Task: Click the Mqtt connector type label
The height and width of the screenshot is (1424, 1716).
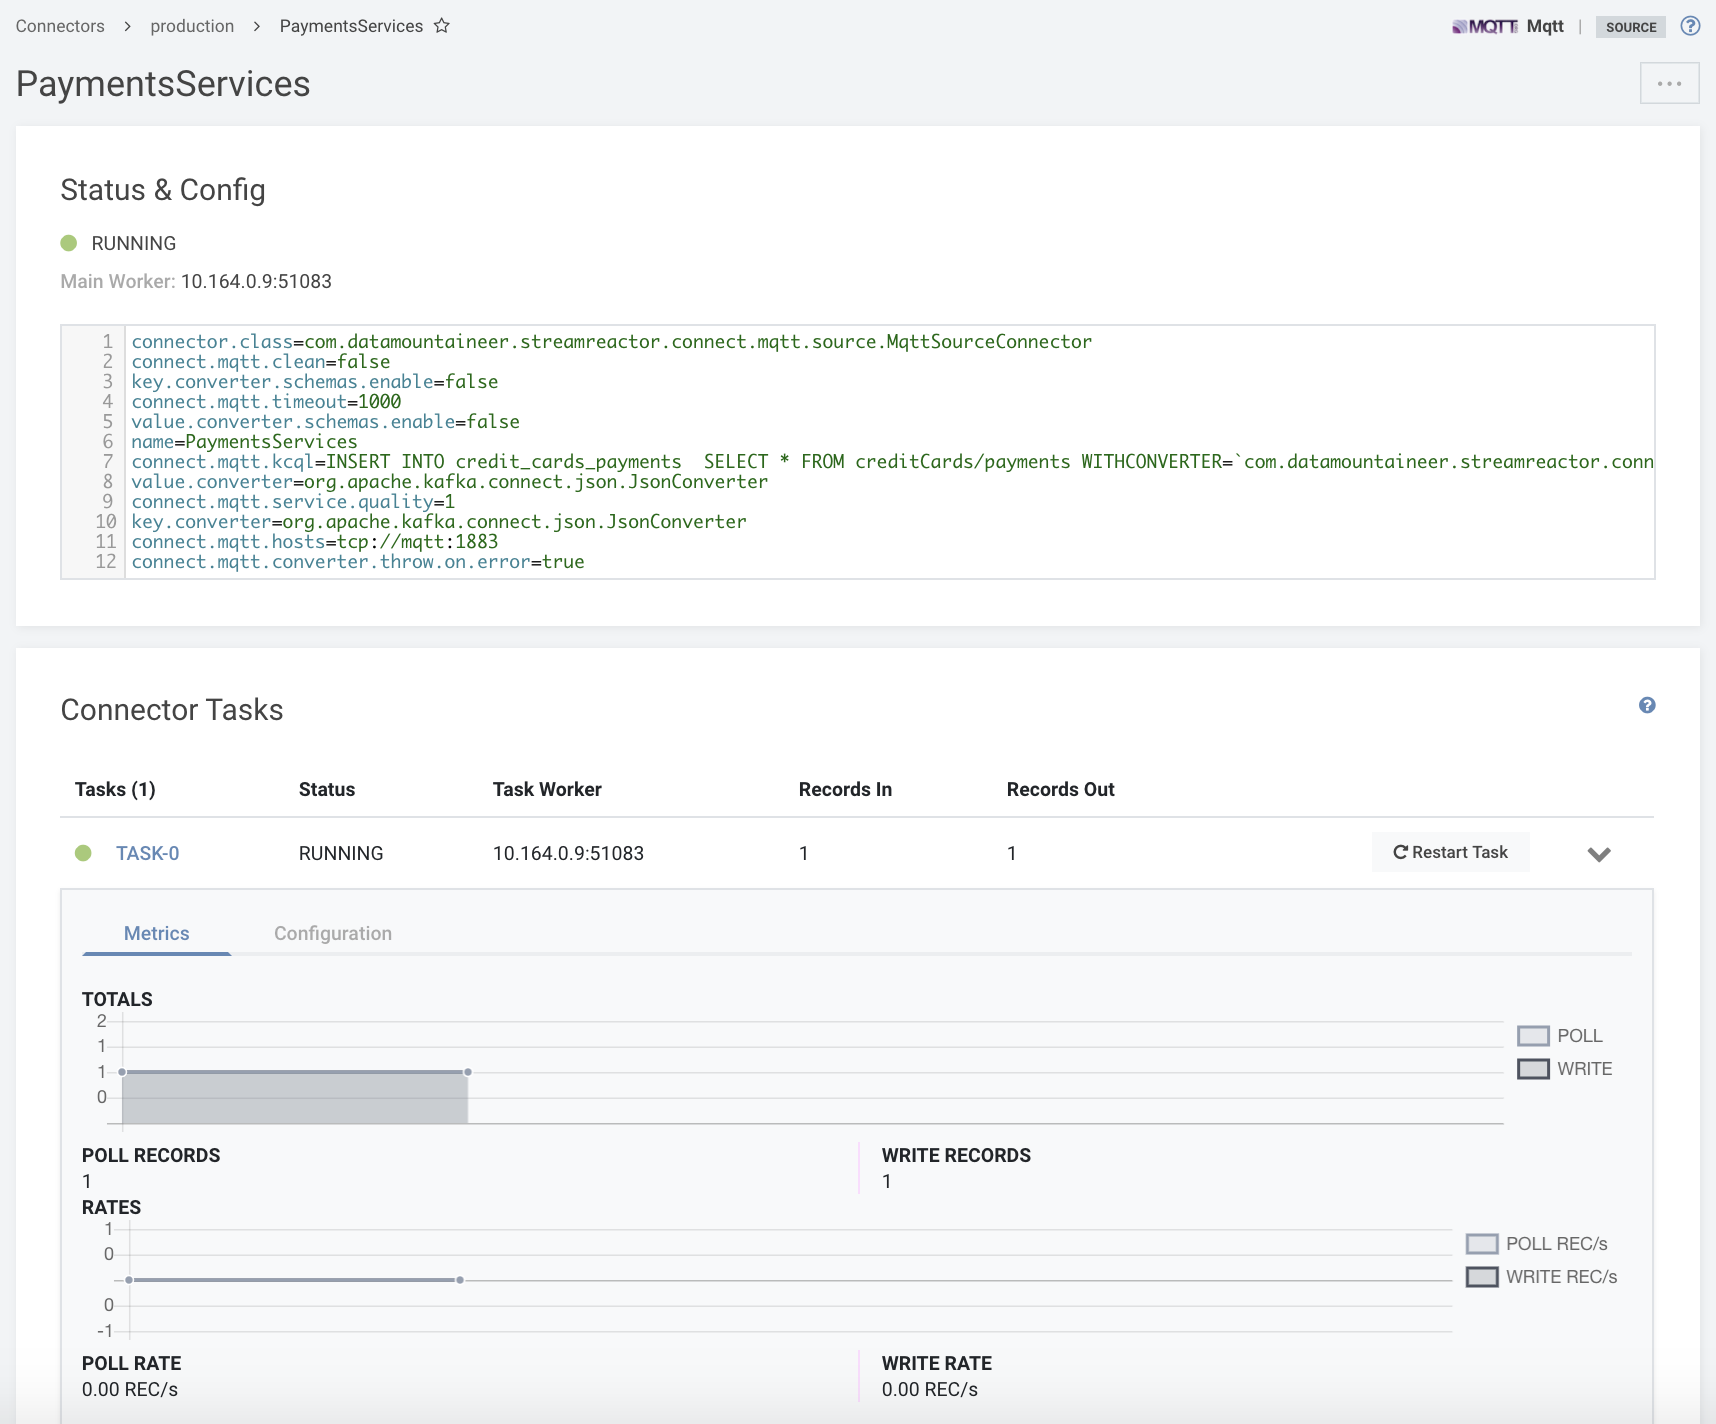Action: (x=1545, y=26)
